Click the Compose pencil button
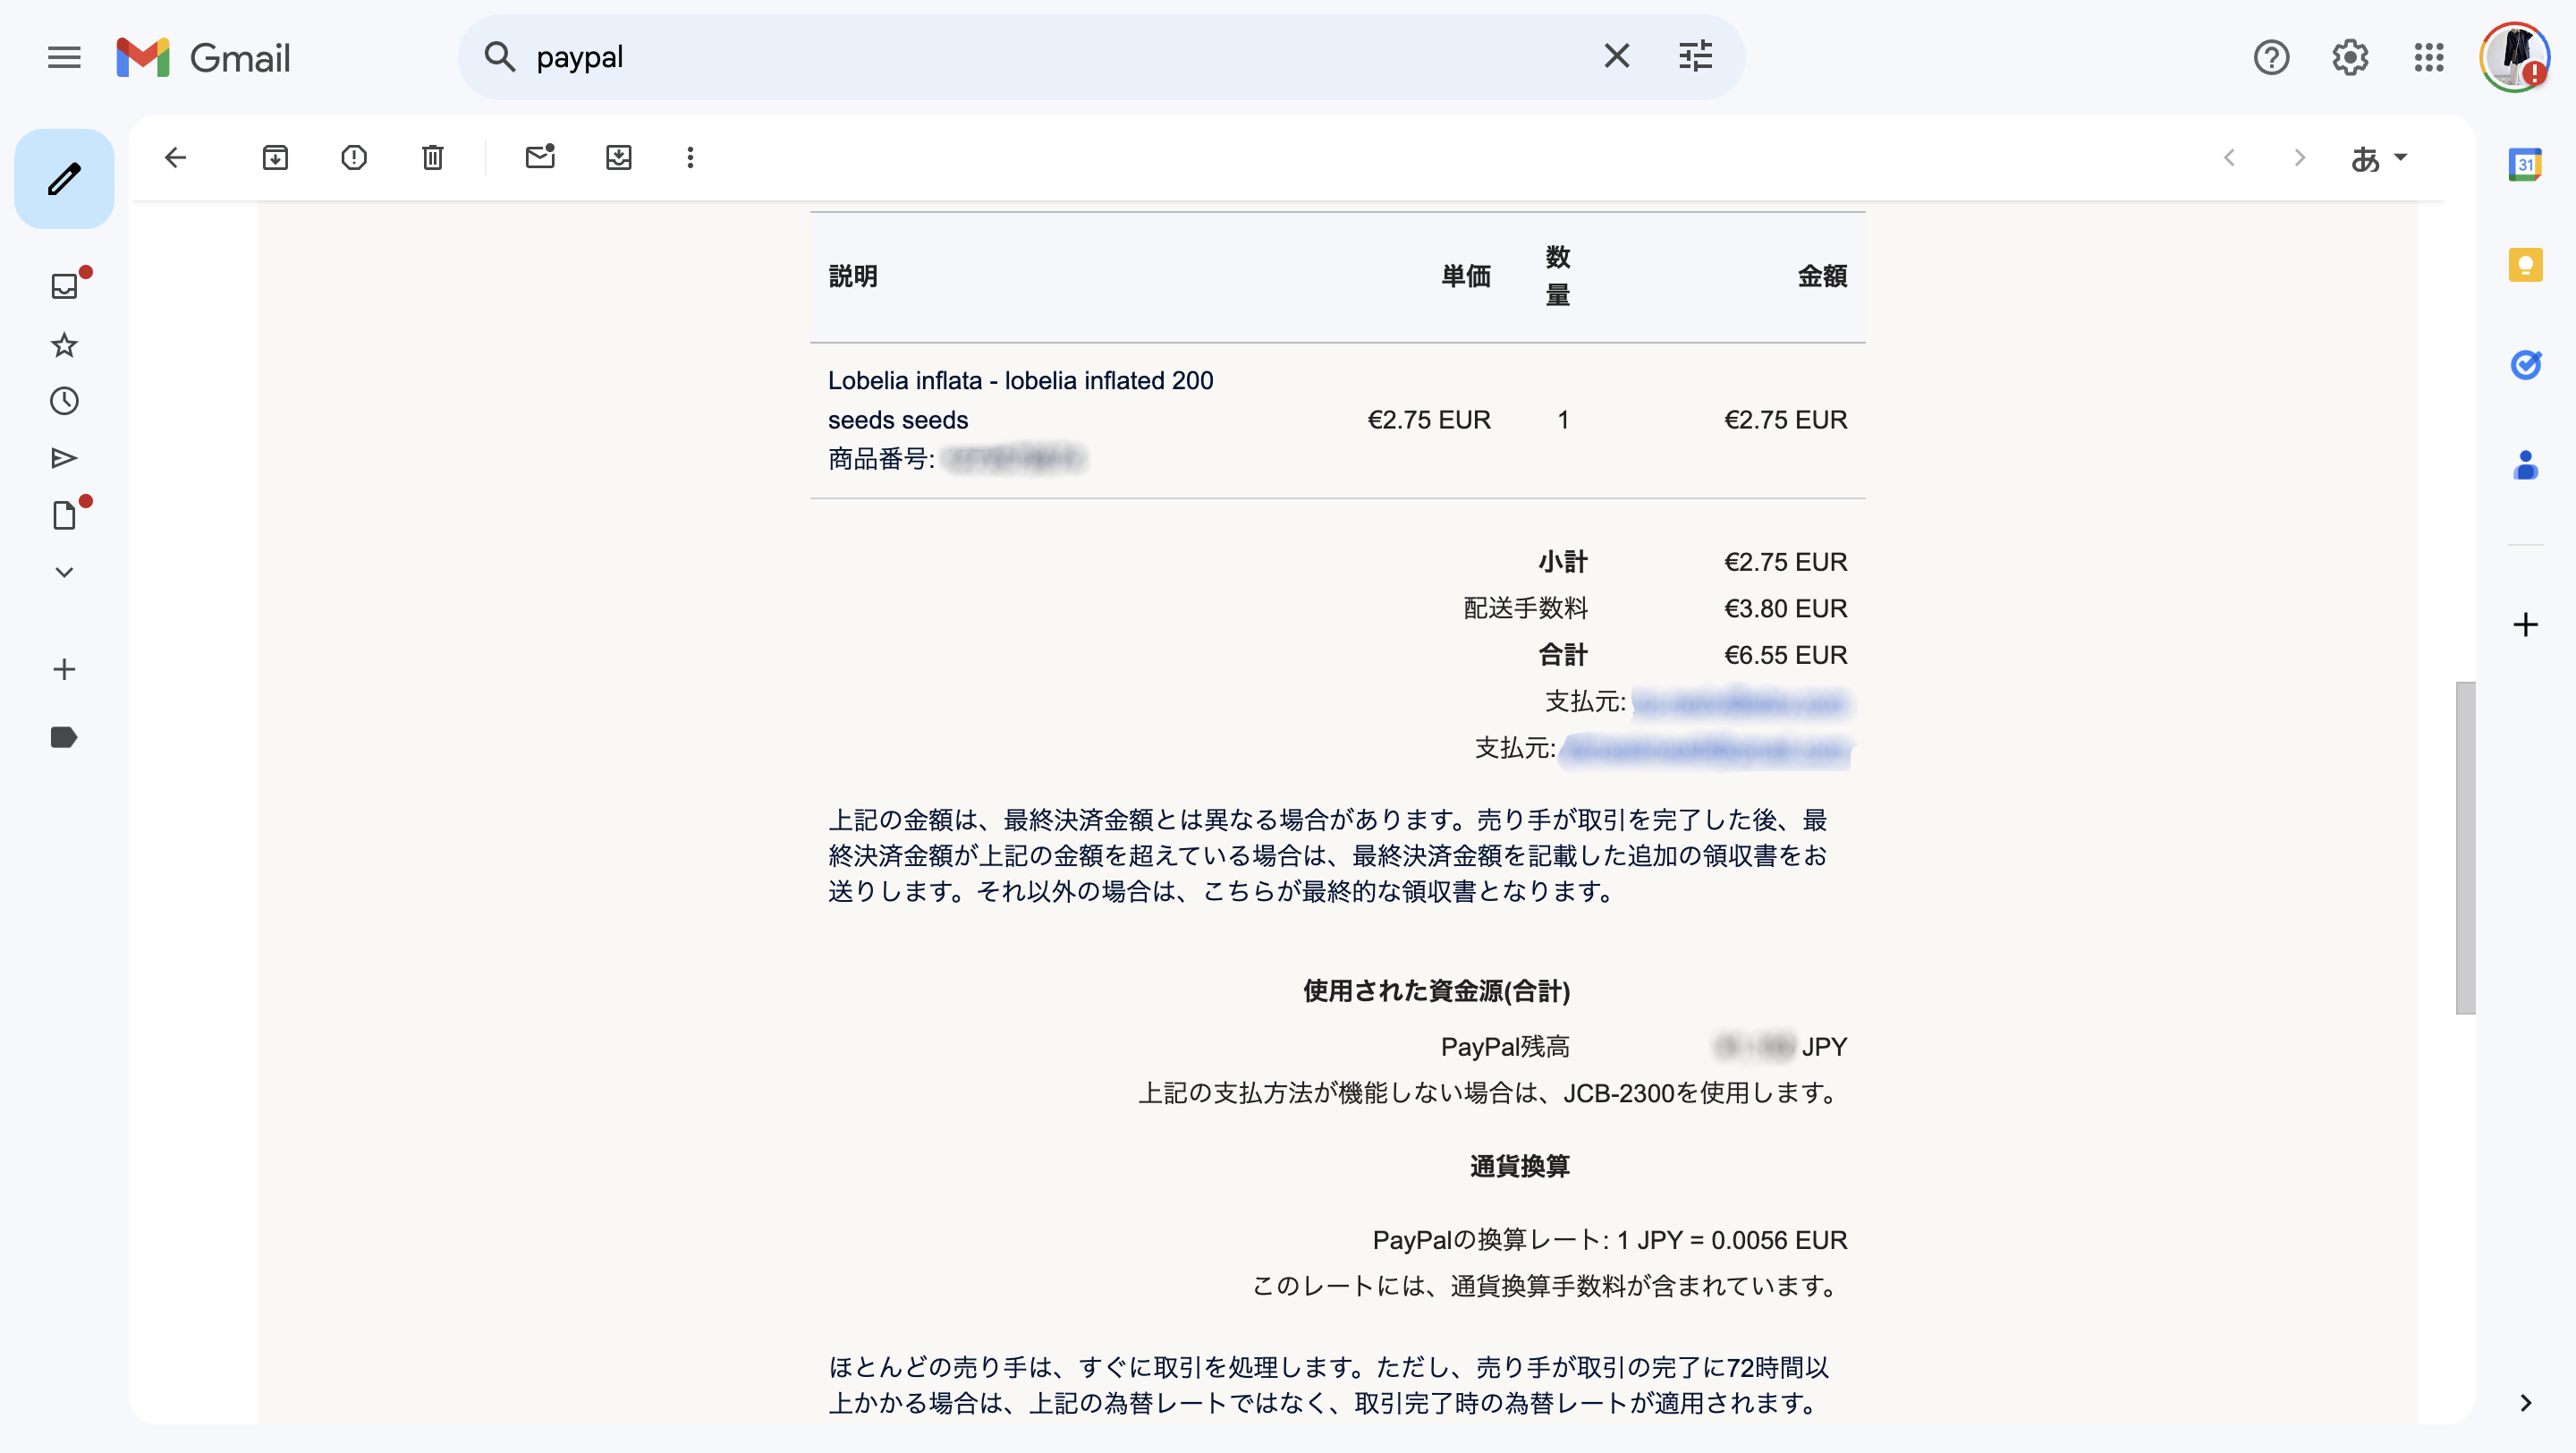The image size is (2576, 1453). pos(64,179)
